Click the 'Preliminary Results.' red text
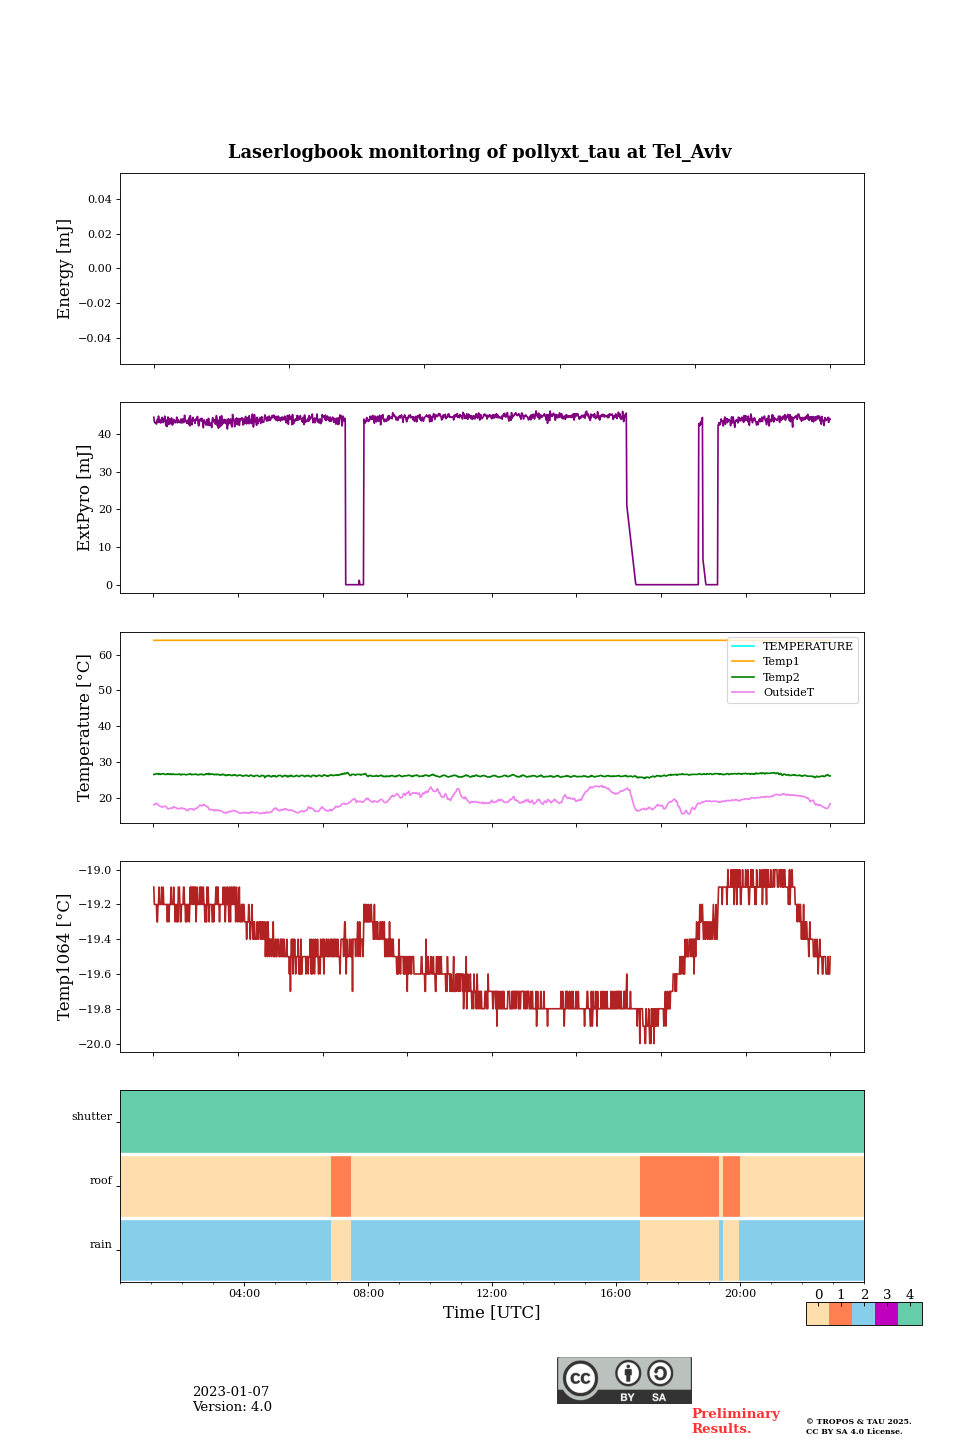The width and height of the screenshot is (960, 1440). click(x=735, y=1421)
